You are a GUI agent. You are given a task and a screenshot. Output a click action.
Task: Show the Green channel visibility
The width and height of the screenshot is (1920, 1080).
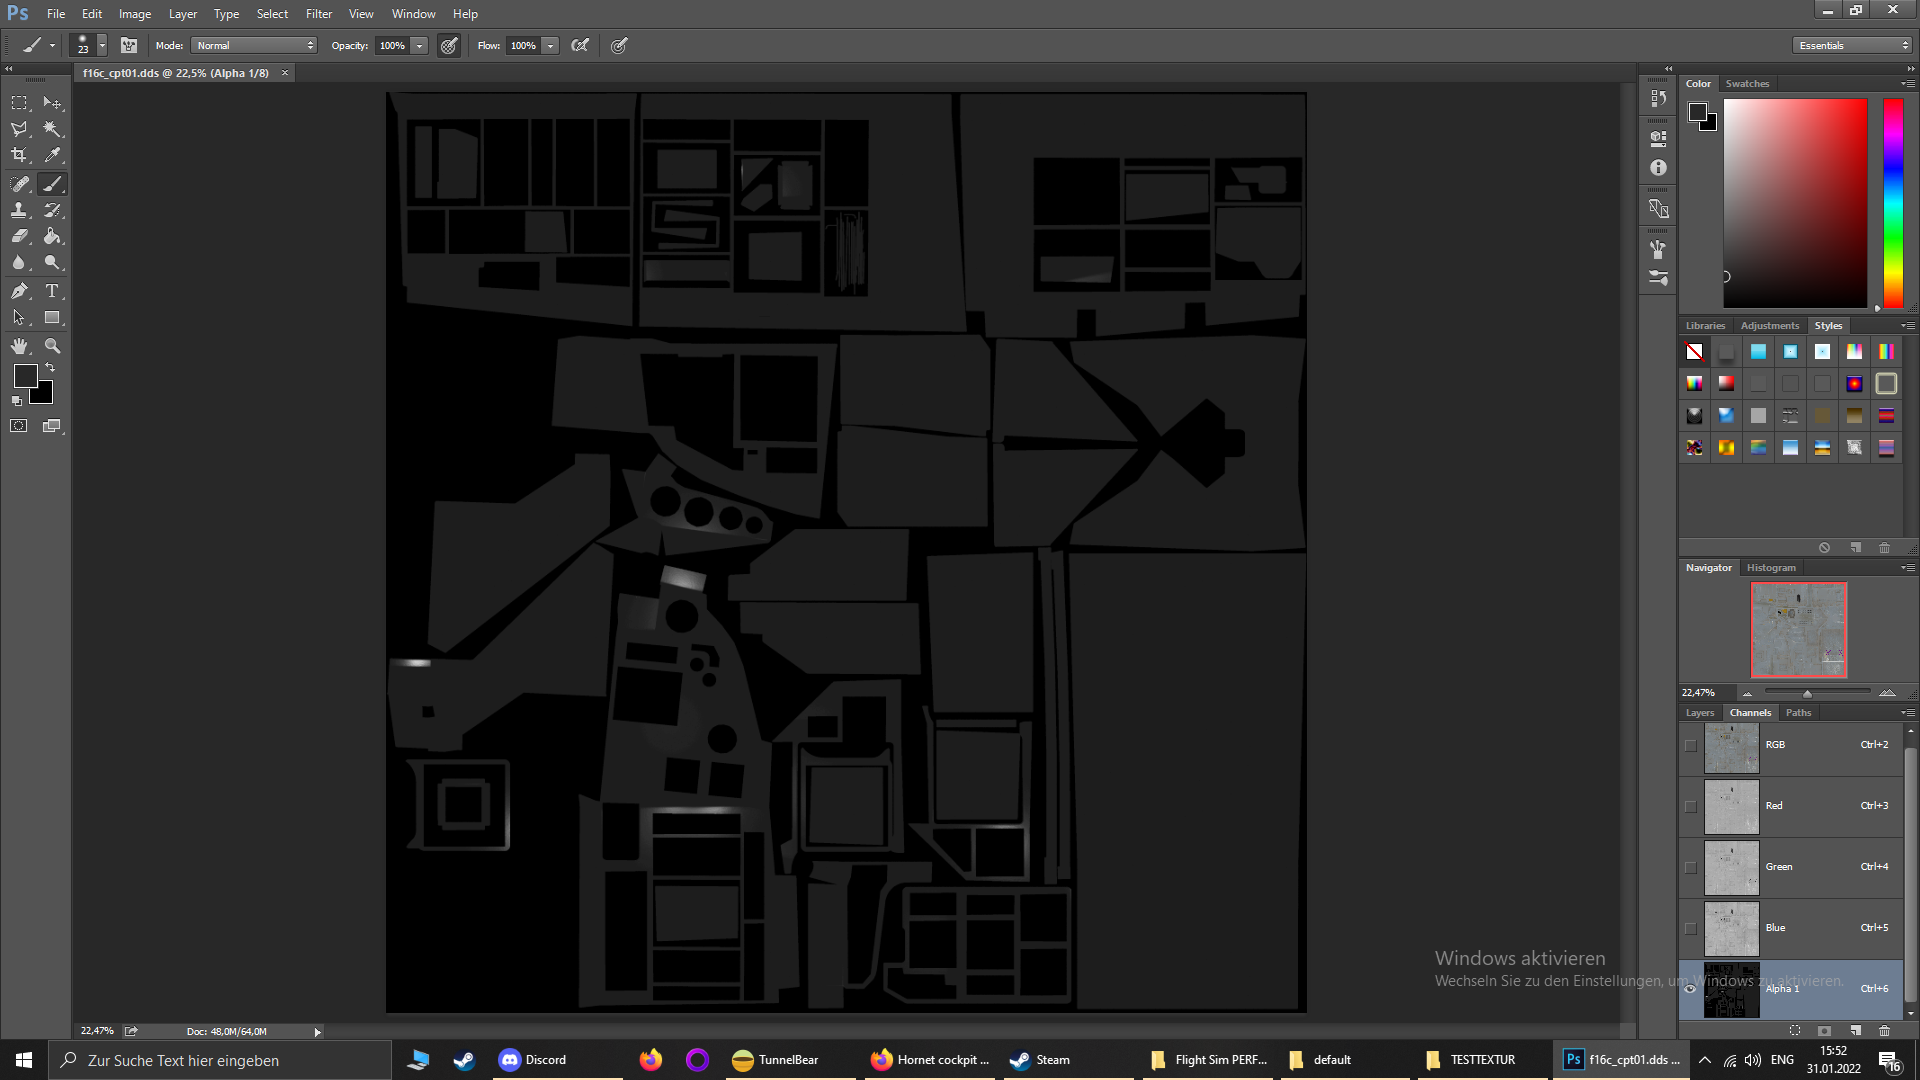click(1691, 867)
